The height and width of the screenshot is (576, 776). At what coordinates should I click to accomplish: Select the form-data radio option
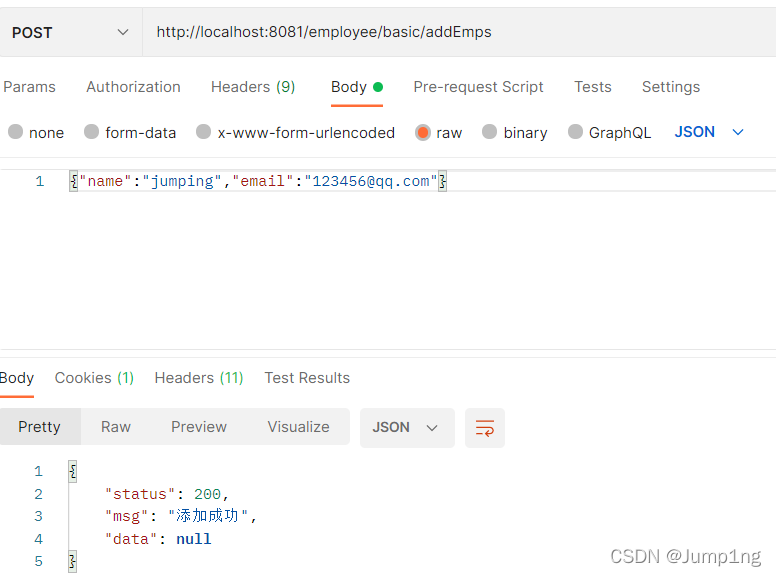(x=130, y=133)
